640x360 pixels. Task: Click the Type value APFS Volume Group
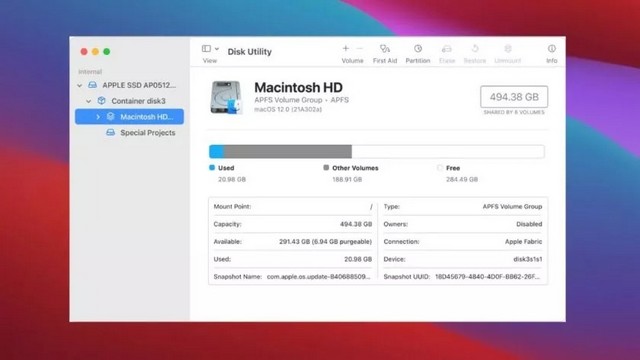(512, 207)
